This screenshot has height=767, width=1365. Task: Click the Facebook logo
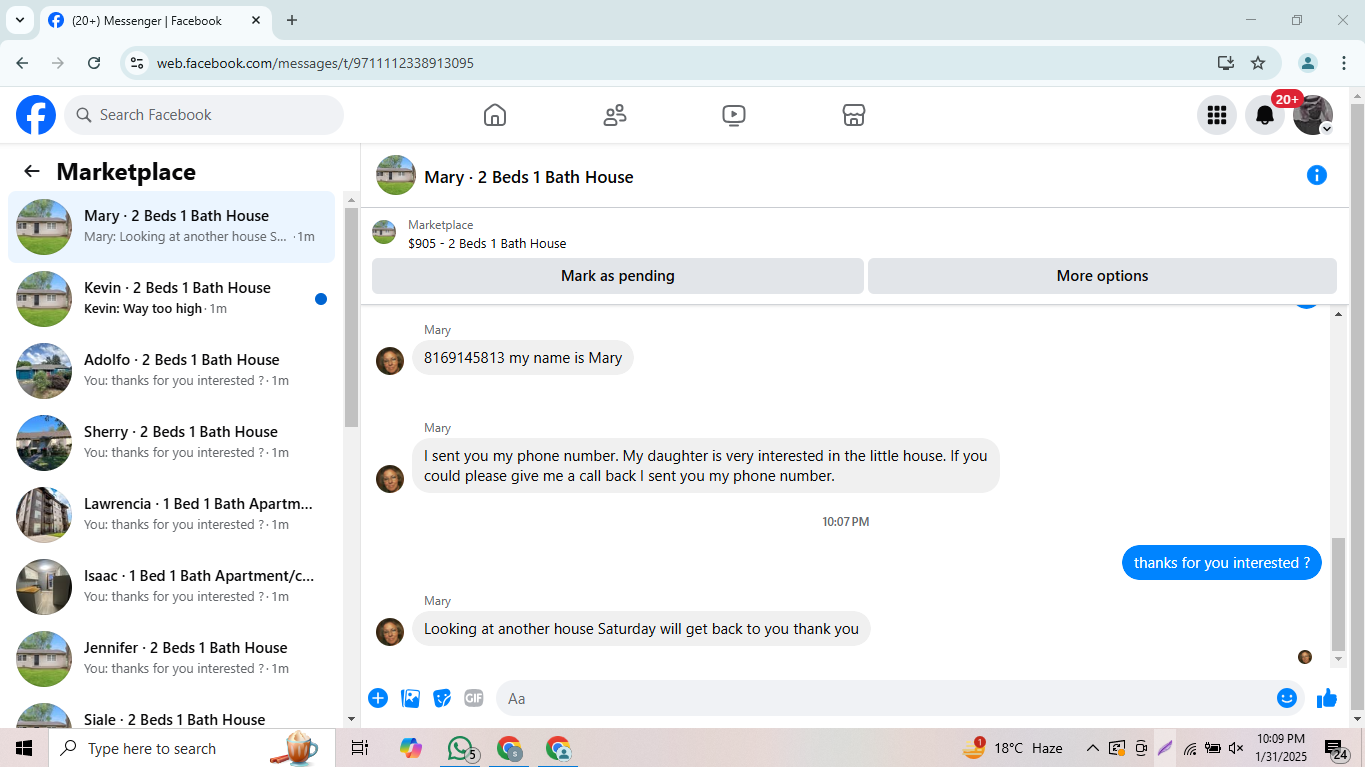36,115
